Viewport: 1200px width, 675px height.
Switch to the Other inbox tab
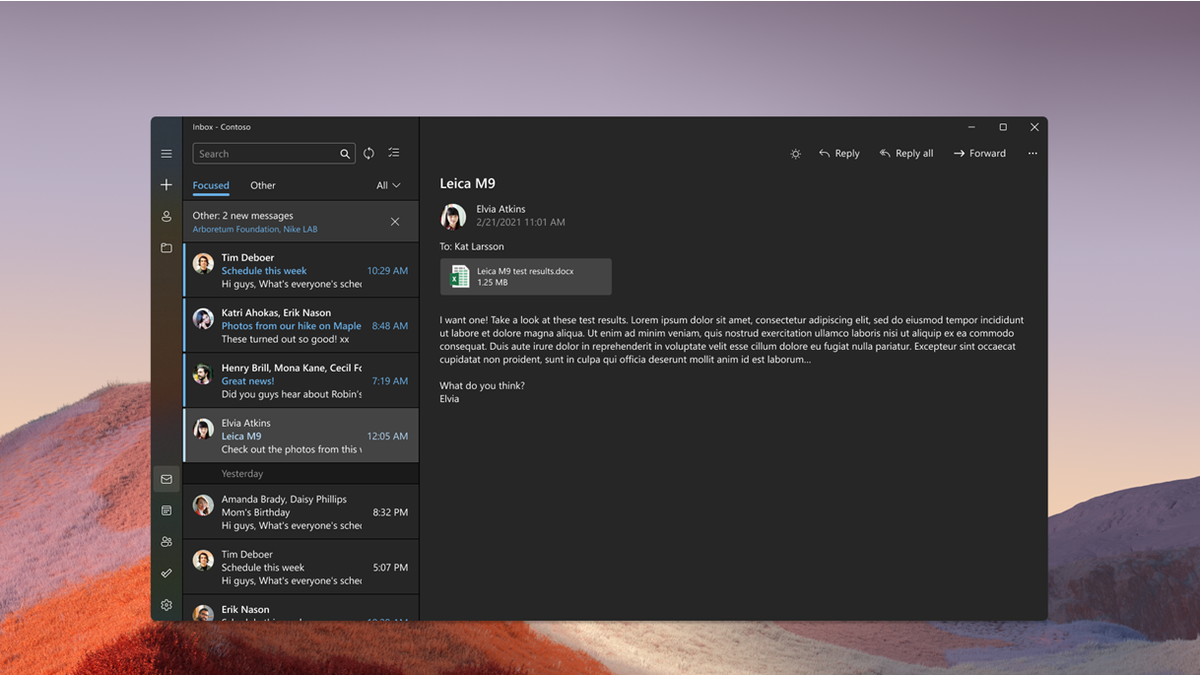(263, 185)
